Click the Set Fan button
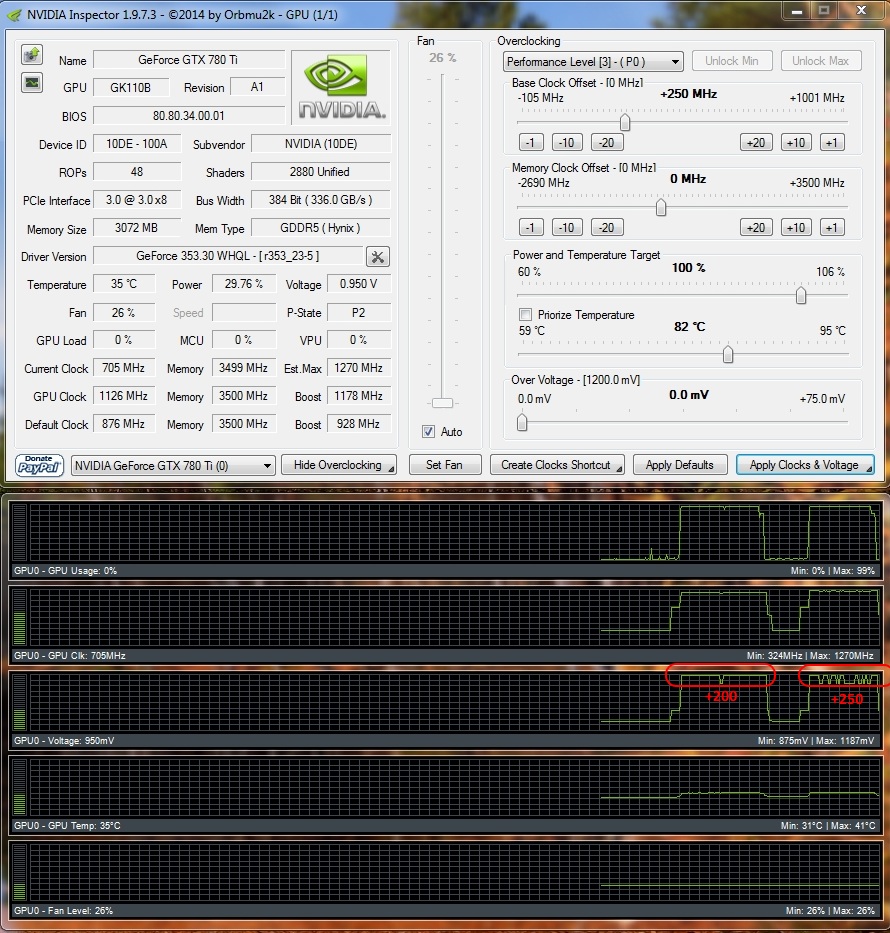This screenshot has width=890, height=933. coord(444,465)
